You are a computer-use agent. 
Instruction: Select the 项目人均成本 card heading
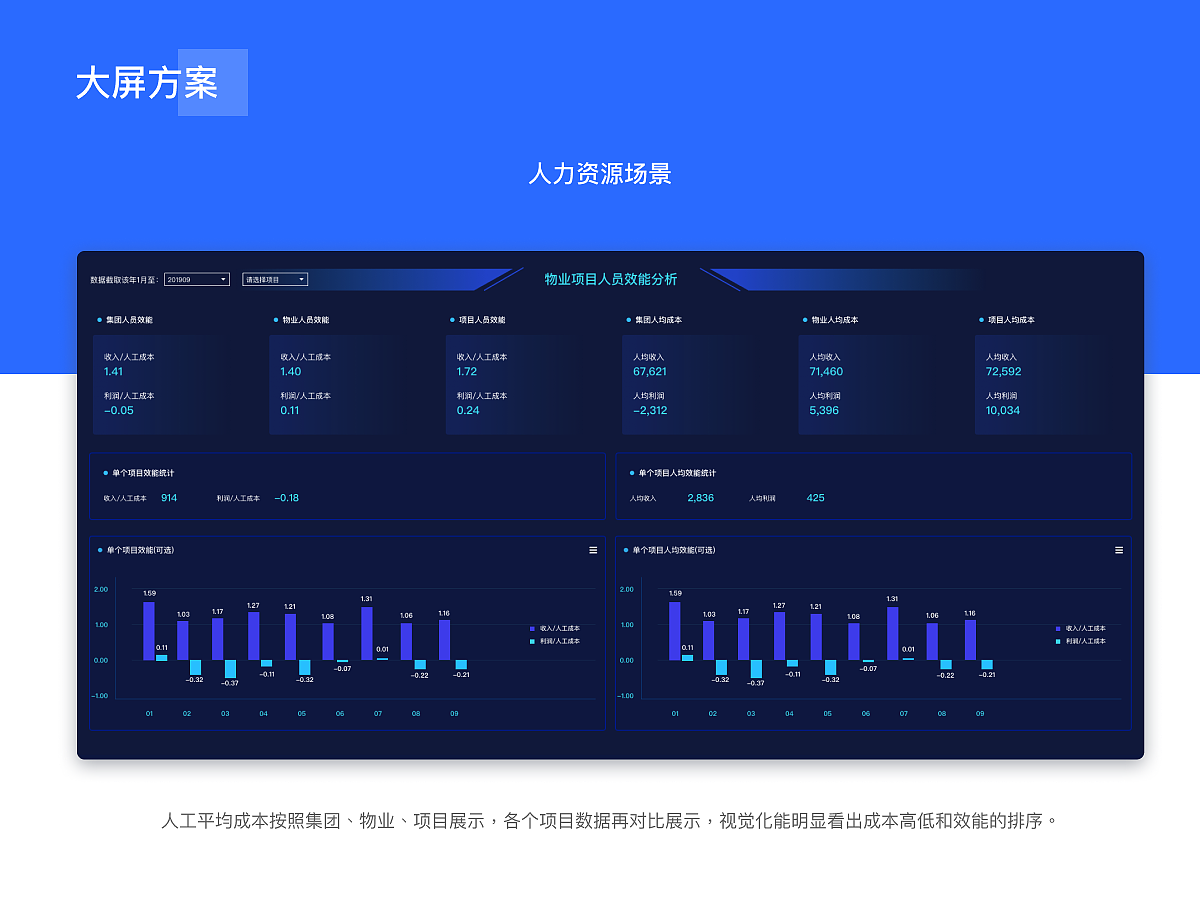1011,320
